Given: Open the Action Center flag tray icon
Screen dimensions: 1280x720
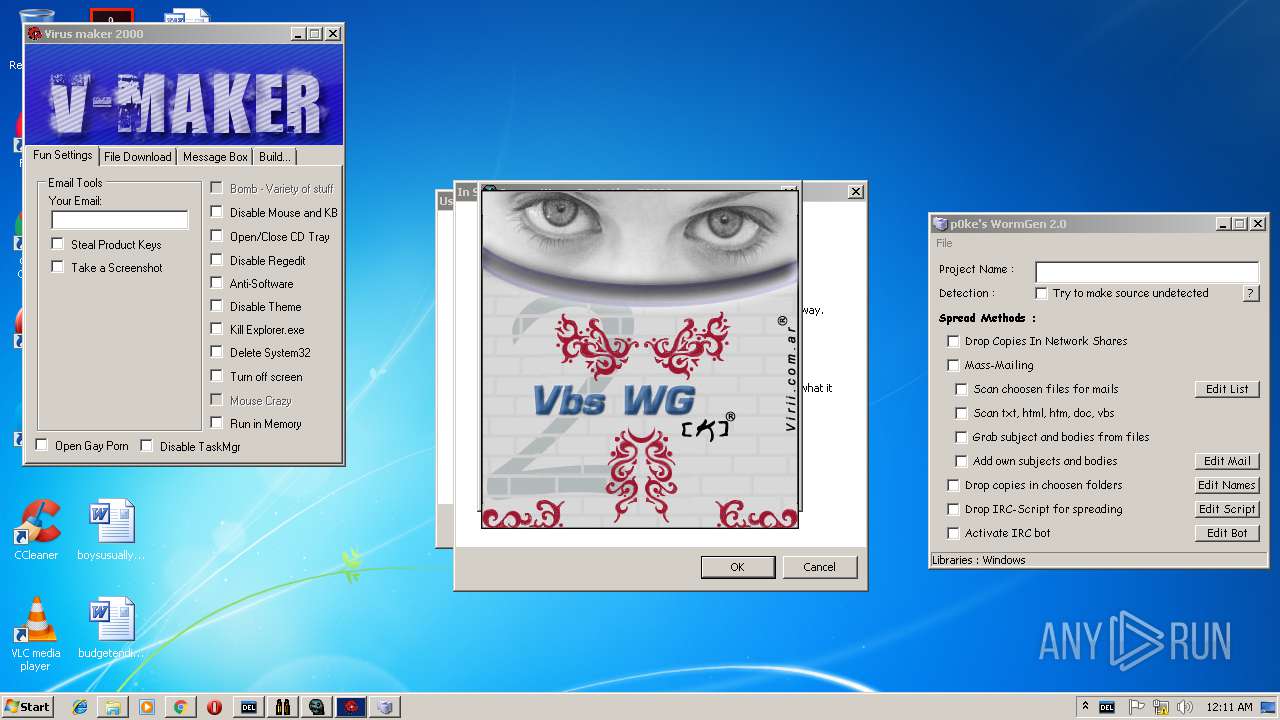Looking at the screenshot, I should point(1137,707).
